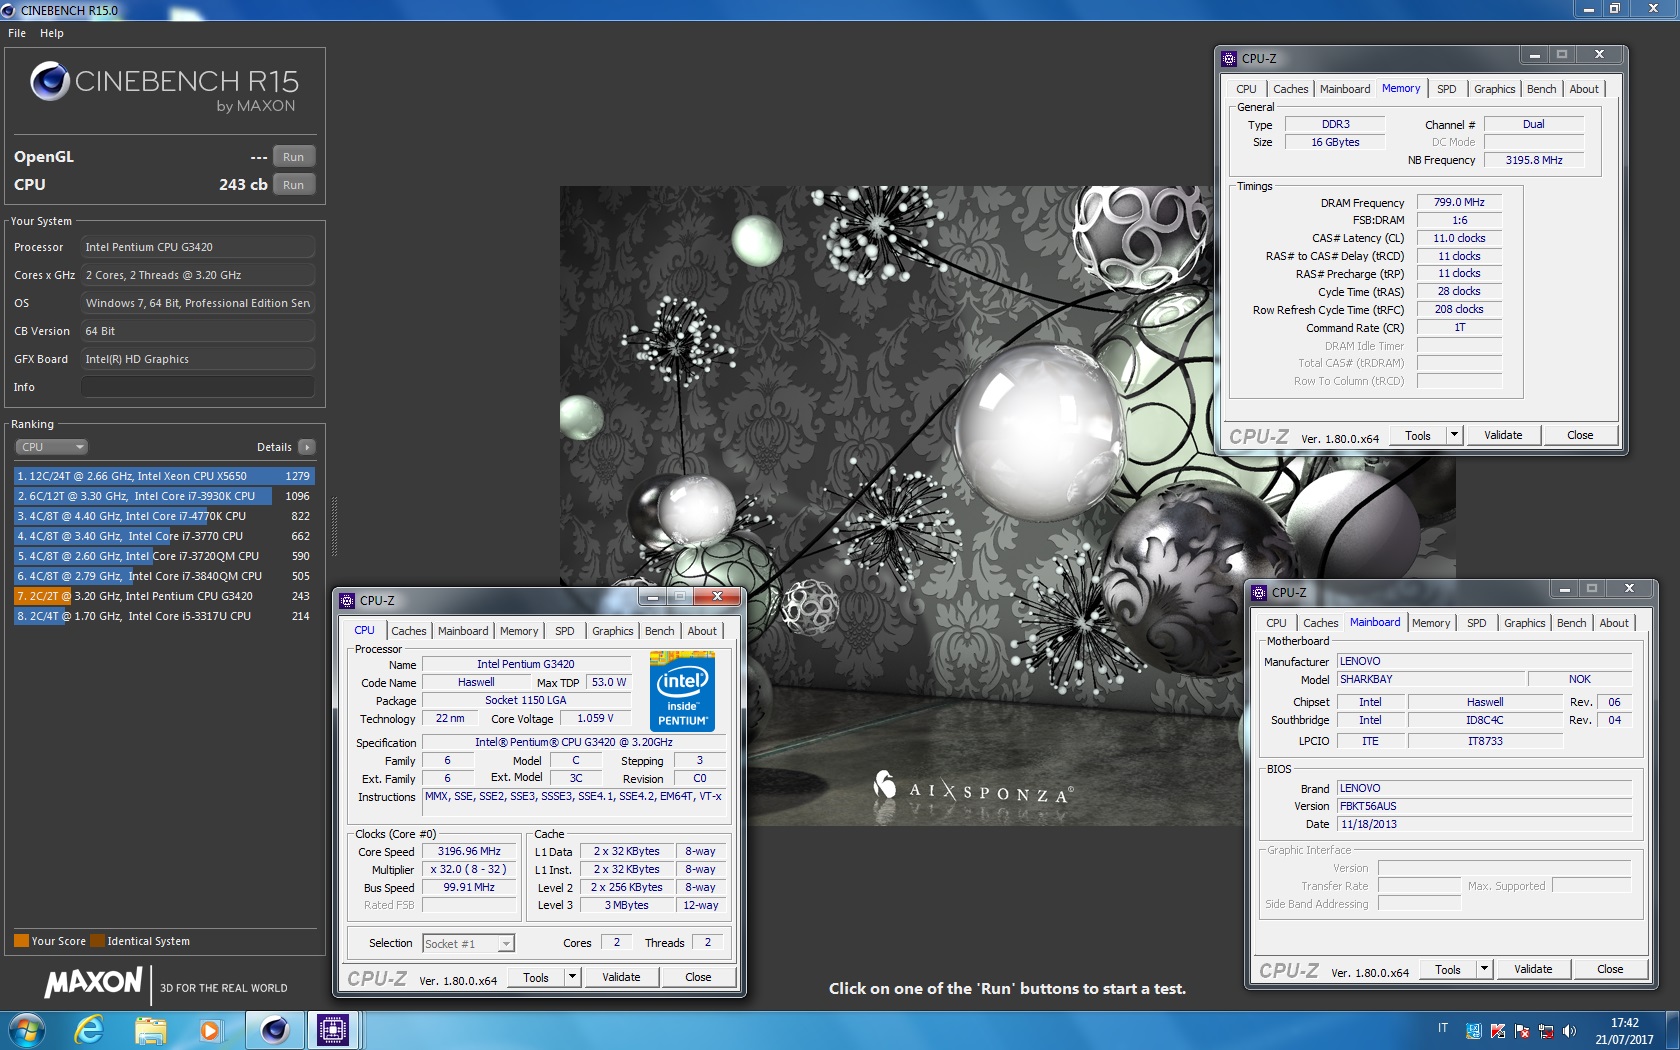The width and height of the screenshot is (1680, 1050).
Task: Open About tab in CPU-Z CPU window
Action: coord(702,631)
